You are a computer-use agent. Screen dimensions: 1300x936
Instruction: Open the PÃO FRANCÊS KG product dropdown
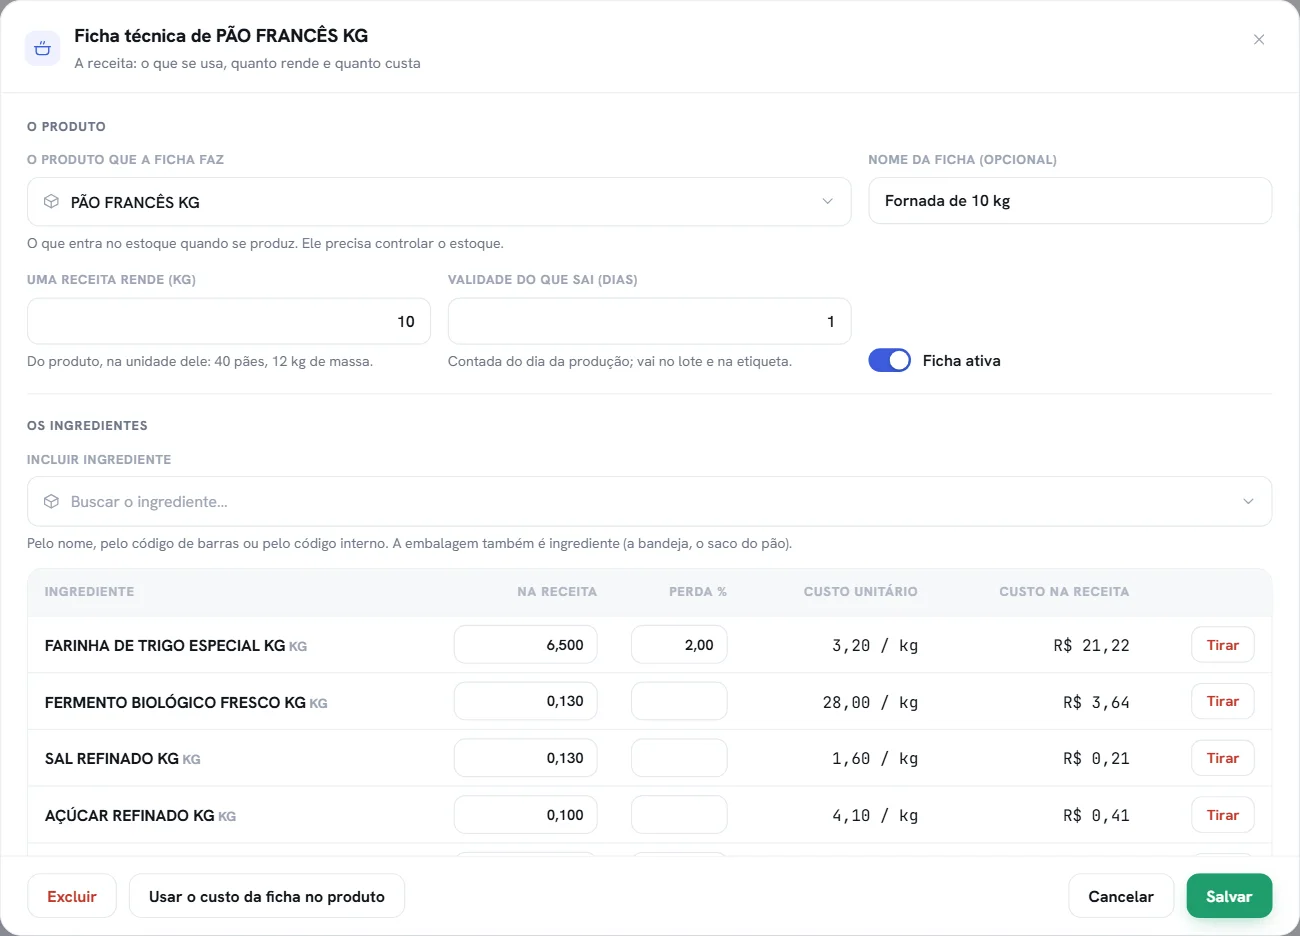[439, 202]
